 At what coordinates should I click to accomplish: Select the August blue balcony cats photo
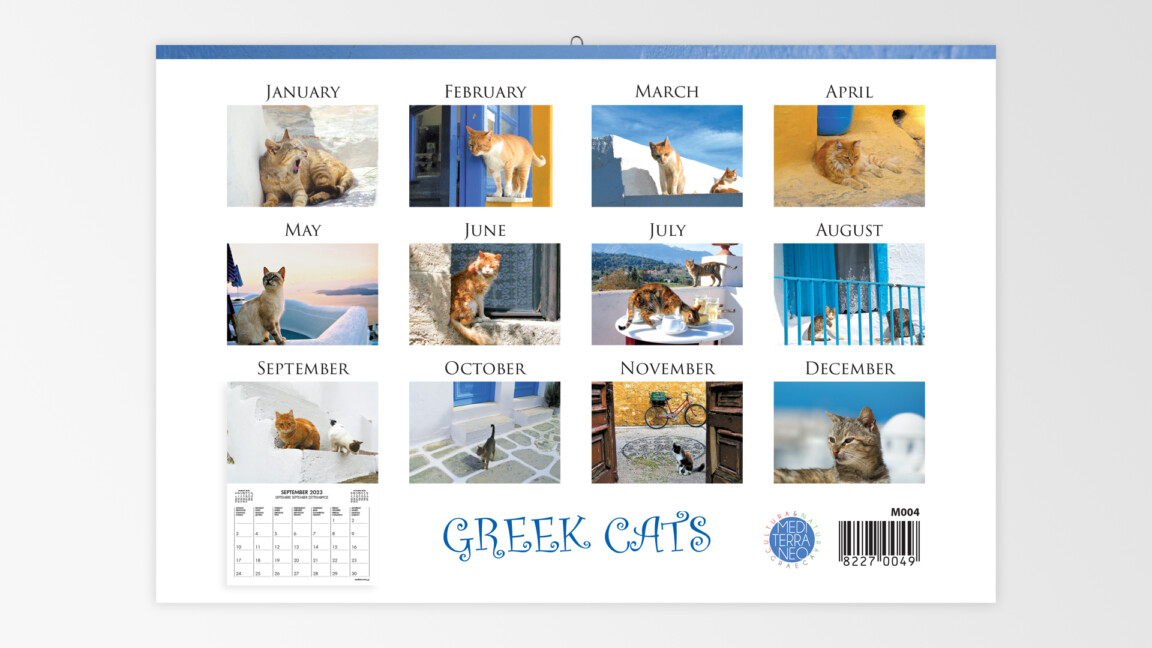[x=849, y=294]
